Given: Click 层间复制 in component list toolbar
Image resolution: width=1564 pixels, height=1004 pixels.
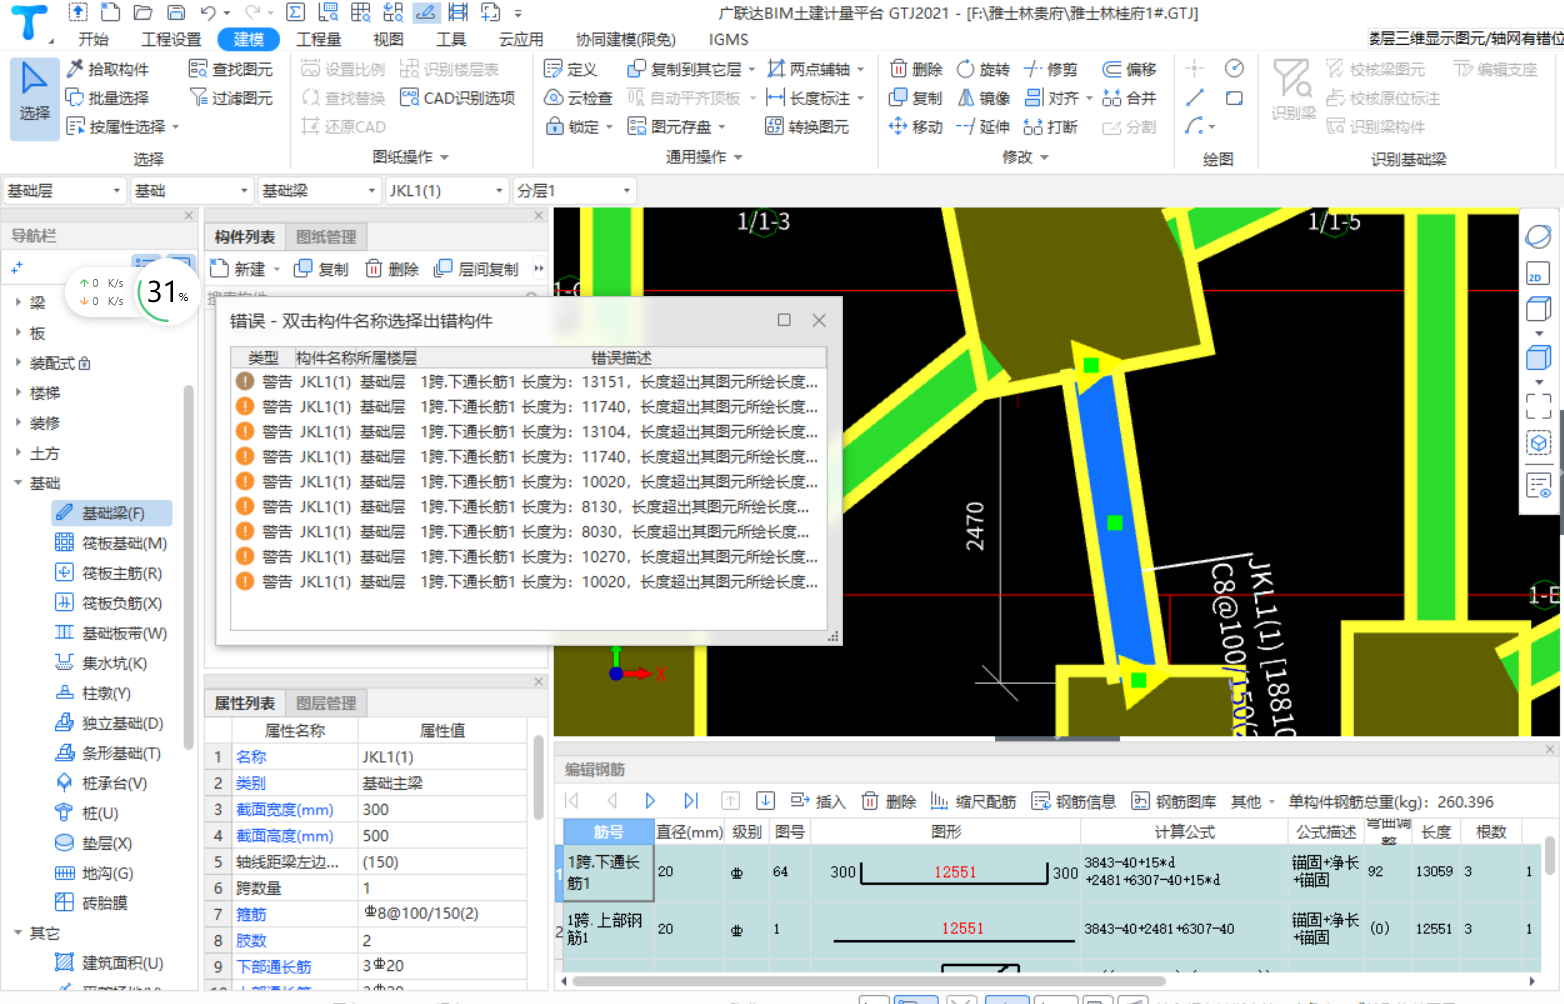Looking at the screenshot, I should point(476,269).
